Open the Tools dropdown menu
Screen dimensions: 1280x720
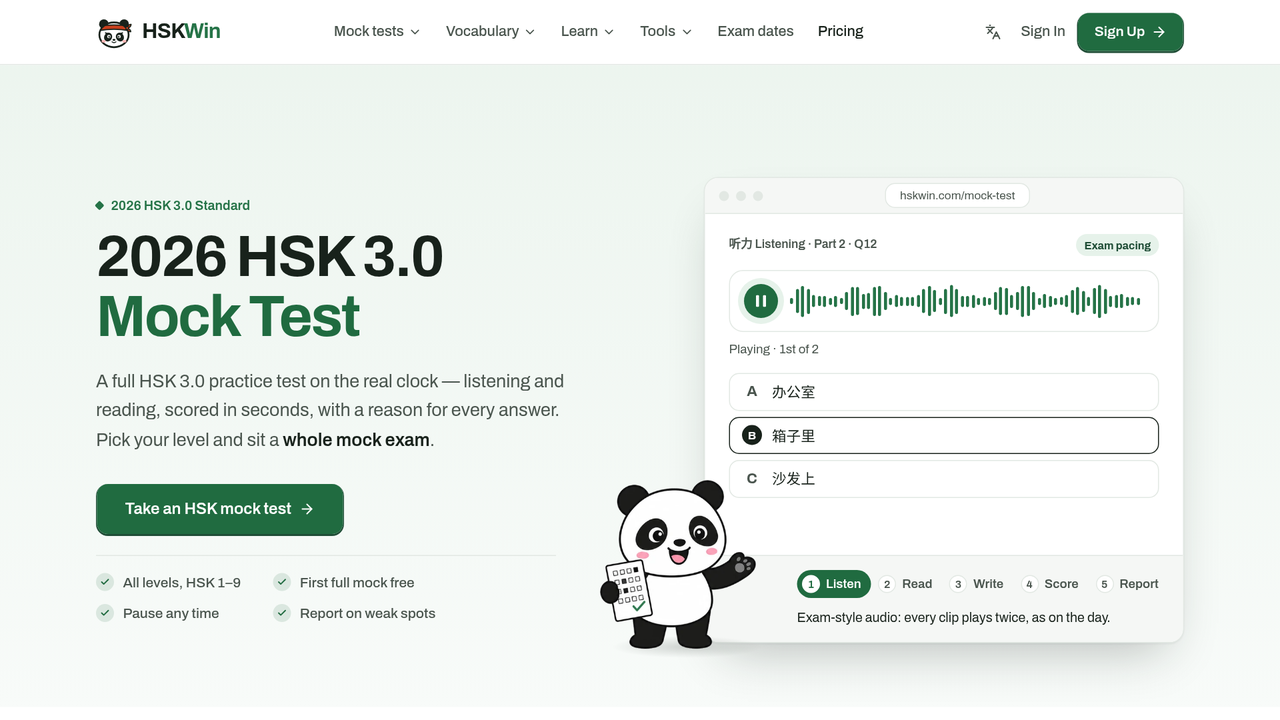(666, 32)
